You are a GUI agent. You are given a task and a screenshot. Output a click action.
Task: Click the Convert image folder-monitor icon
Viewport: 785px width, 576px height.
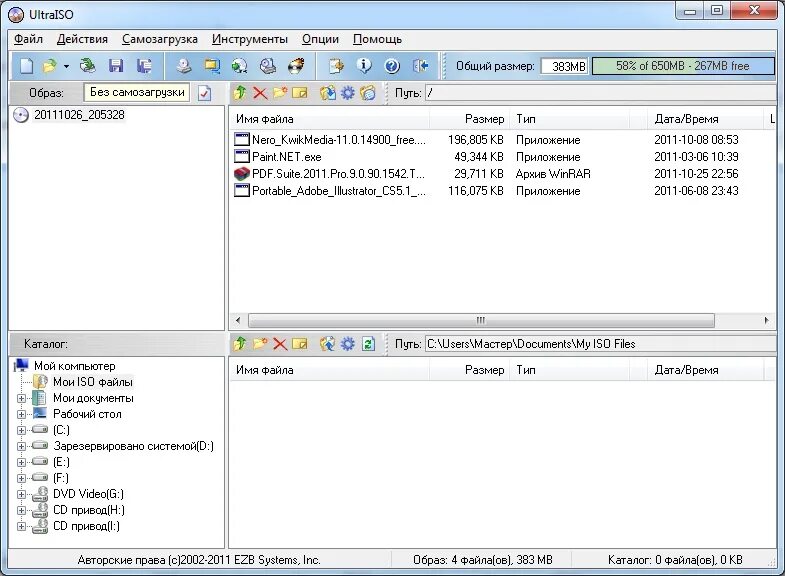point(212,66)
